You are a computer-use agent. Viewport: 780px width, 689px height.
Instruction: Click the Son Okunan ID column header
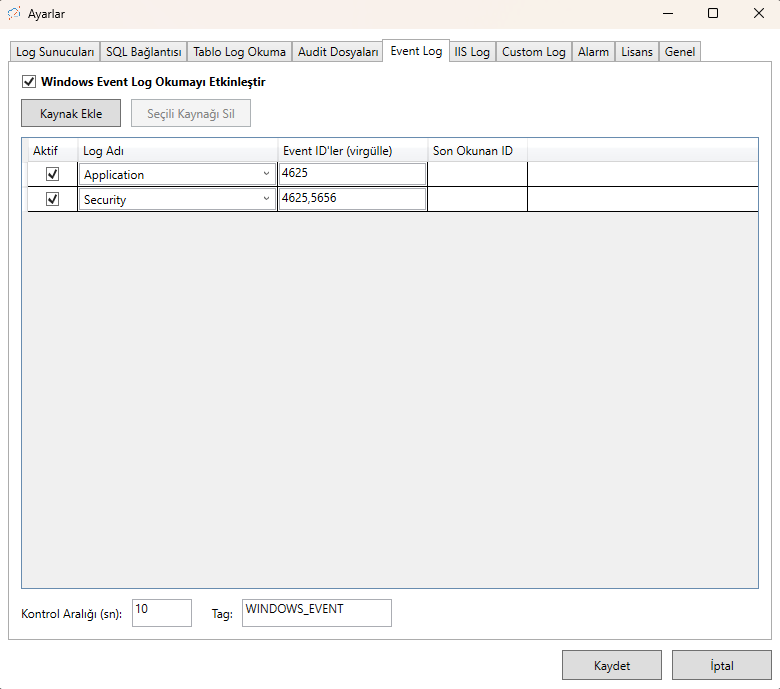point(478,151)
